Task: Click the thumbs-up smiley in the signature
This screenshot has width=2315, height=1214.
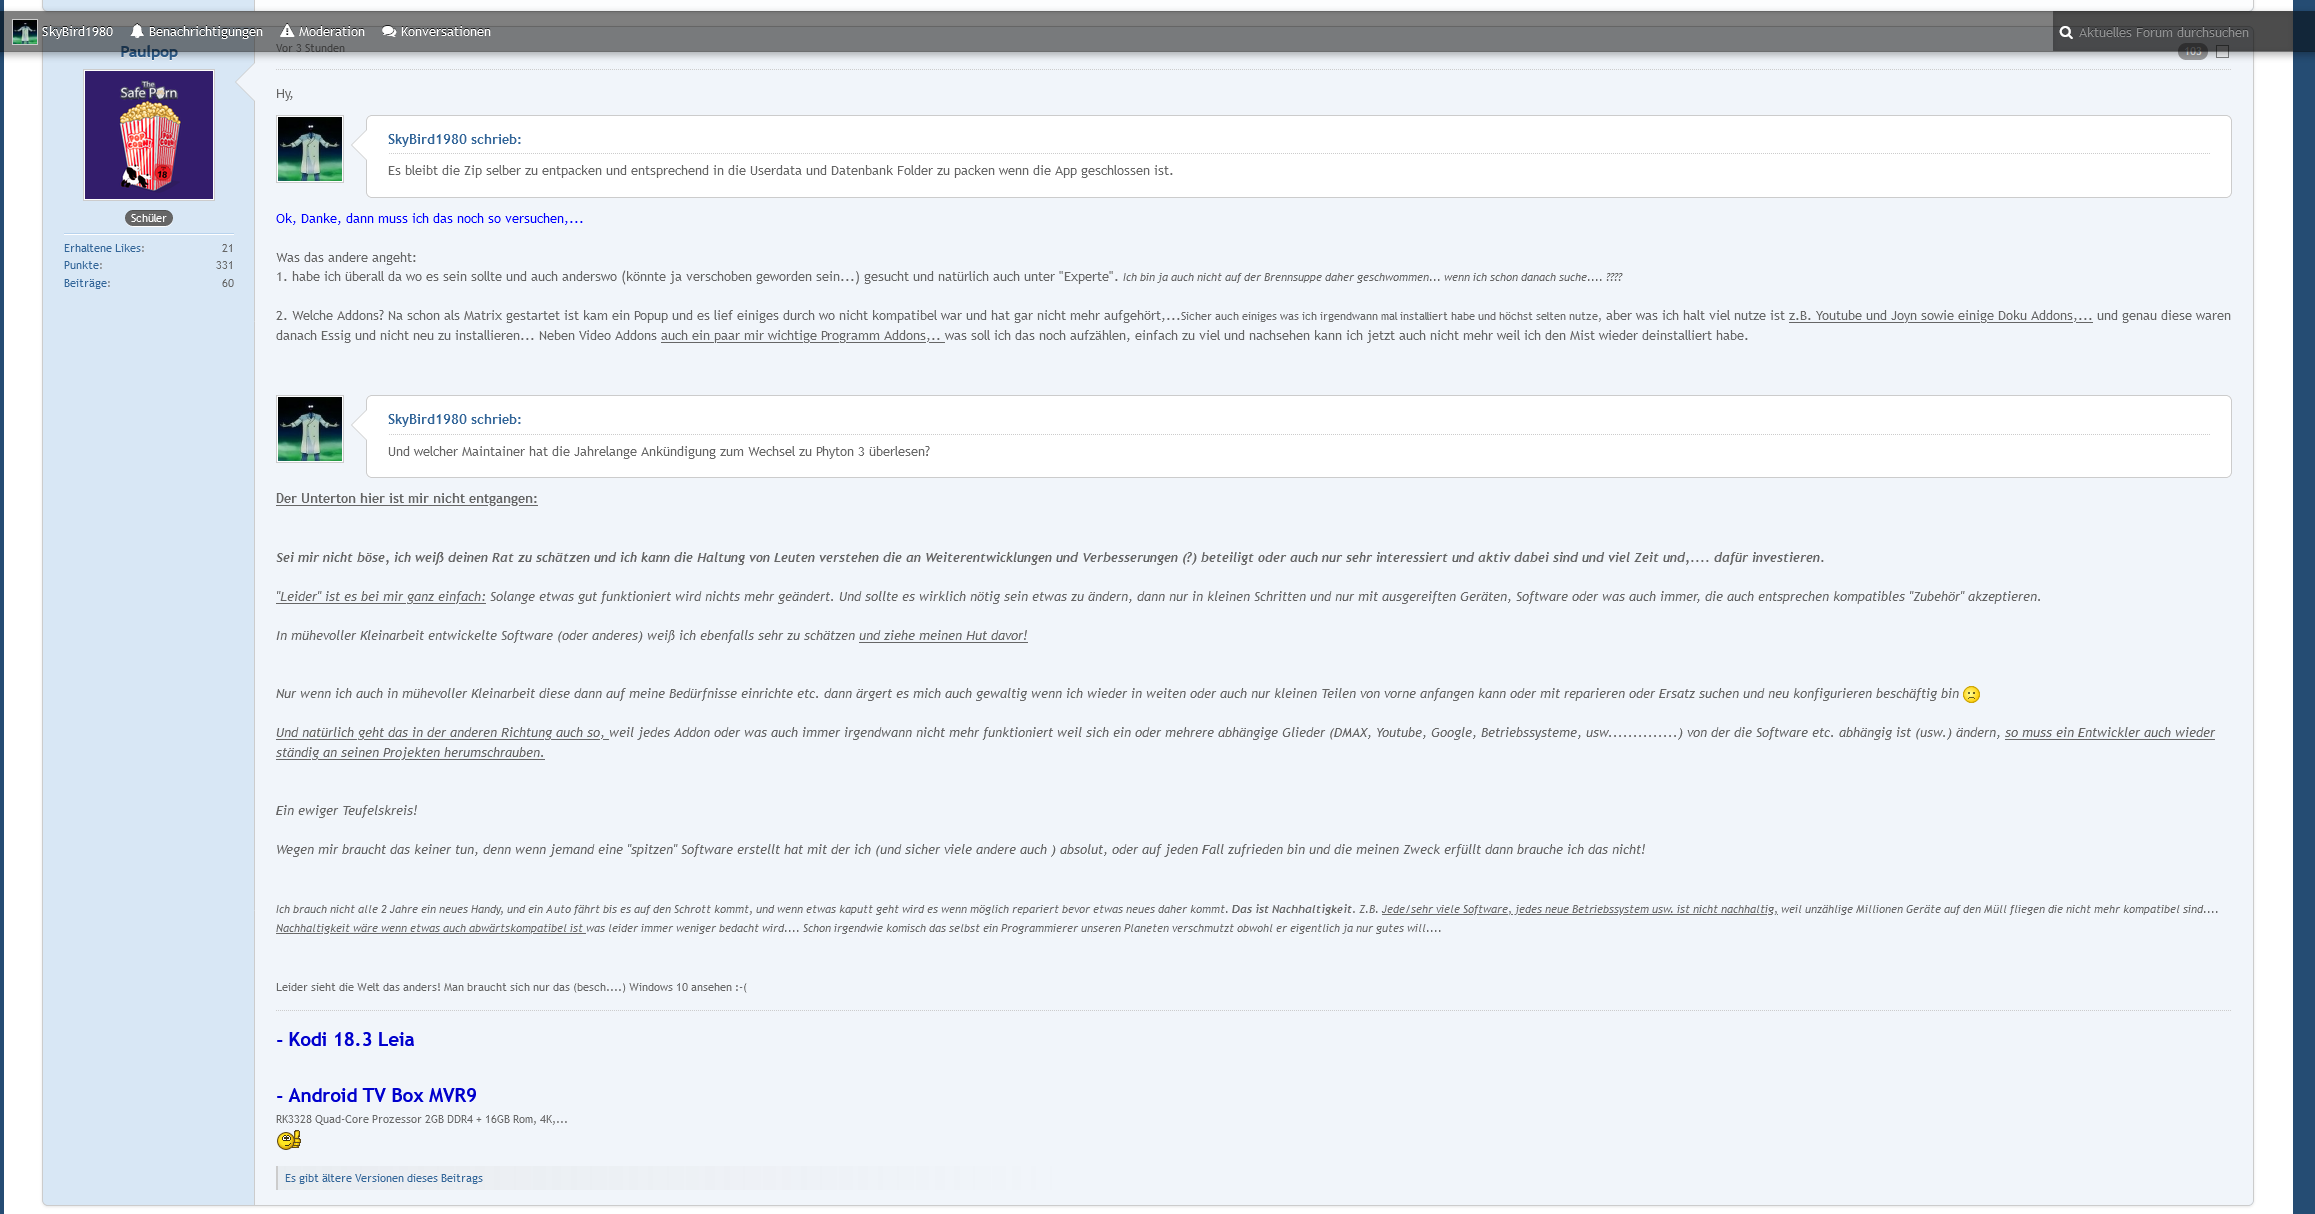Action: pyautogui.click(x=289, y=1140)
